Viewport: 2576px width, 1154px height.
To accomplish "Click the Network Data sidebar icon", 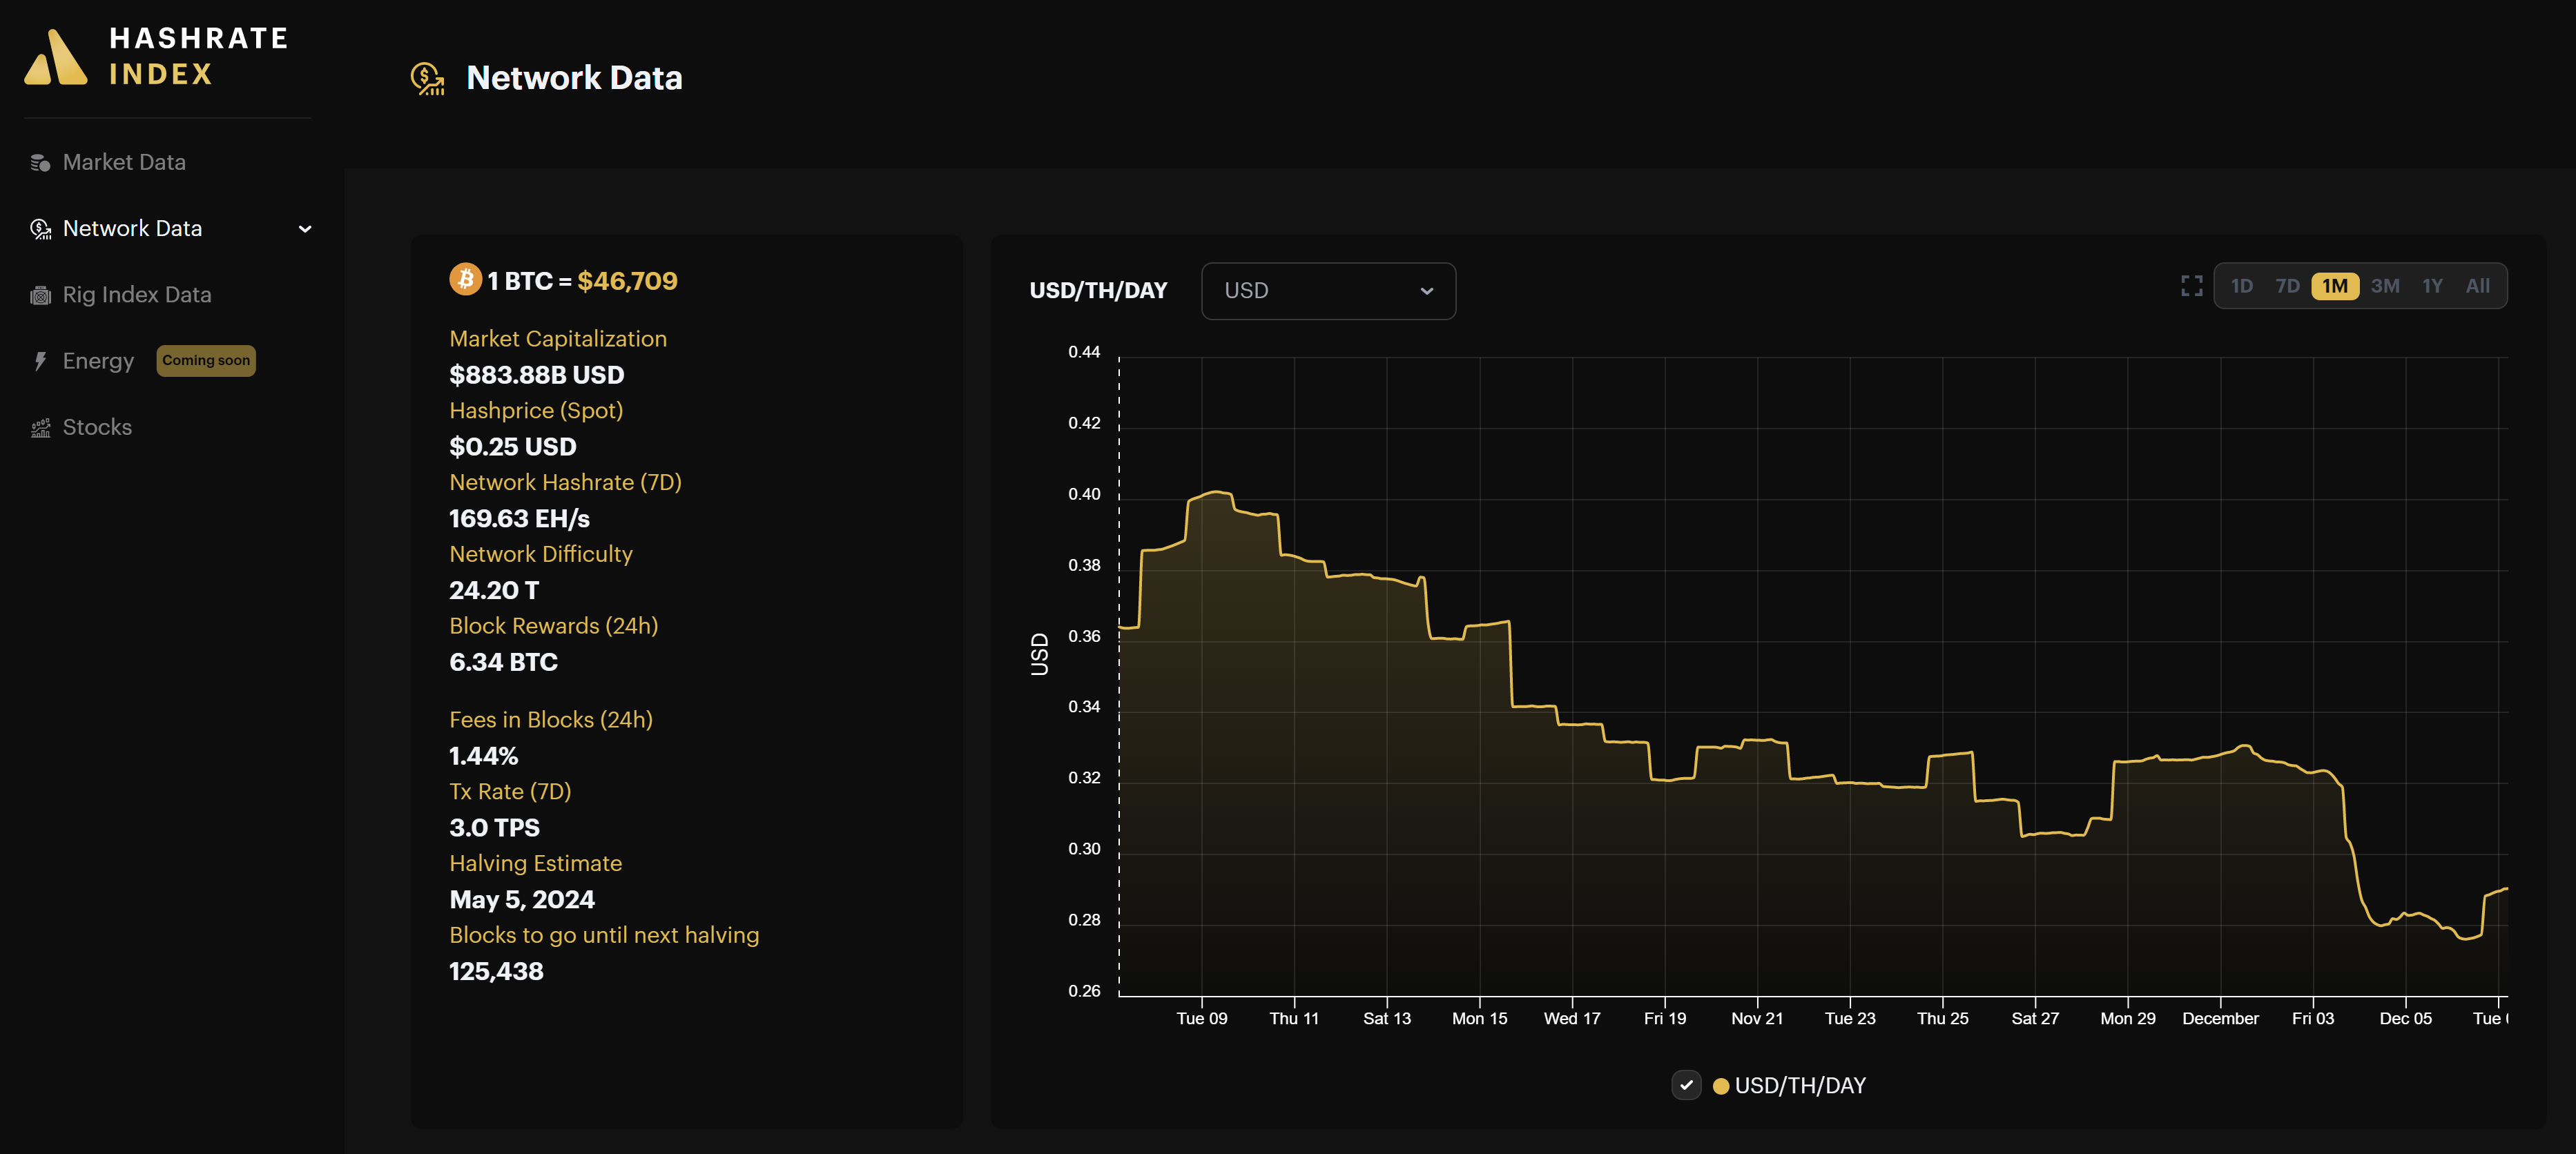I will pyautogui.click(x=40, y=228).
